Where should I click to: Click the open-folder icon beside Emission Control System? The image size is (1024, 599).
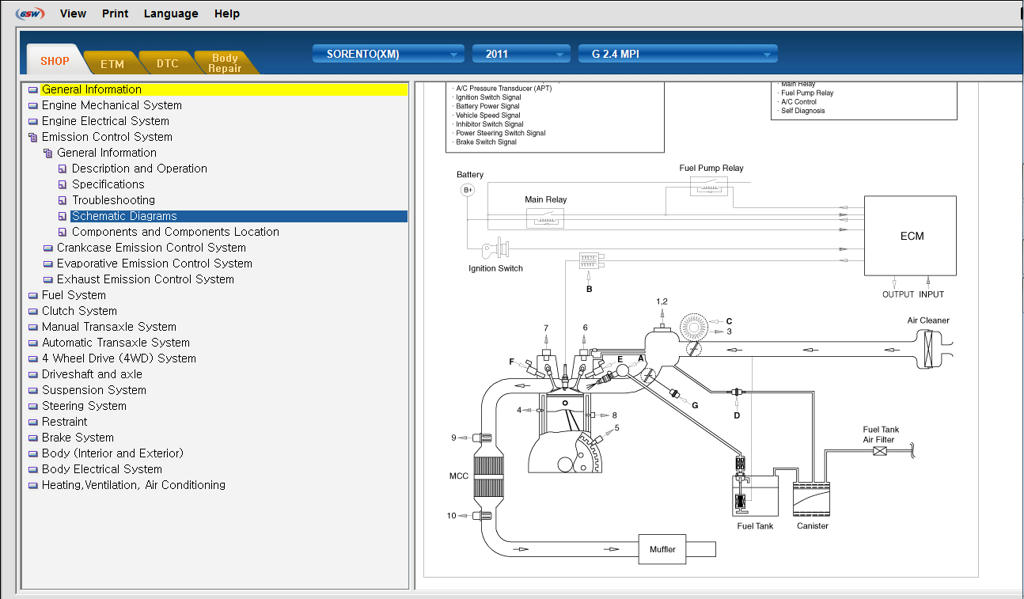(33, 137)
